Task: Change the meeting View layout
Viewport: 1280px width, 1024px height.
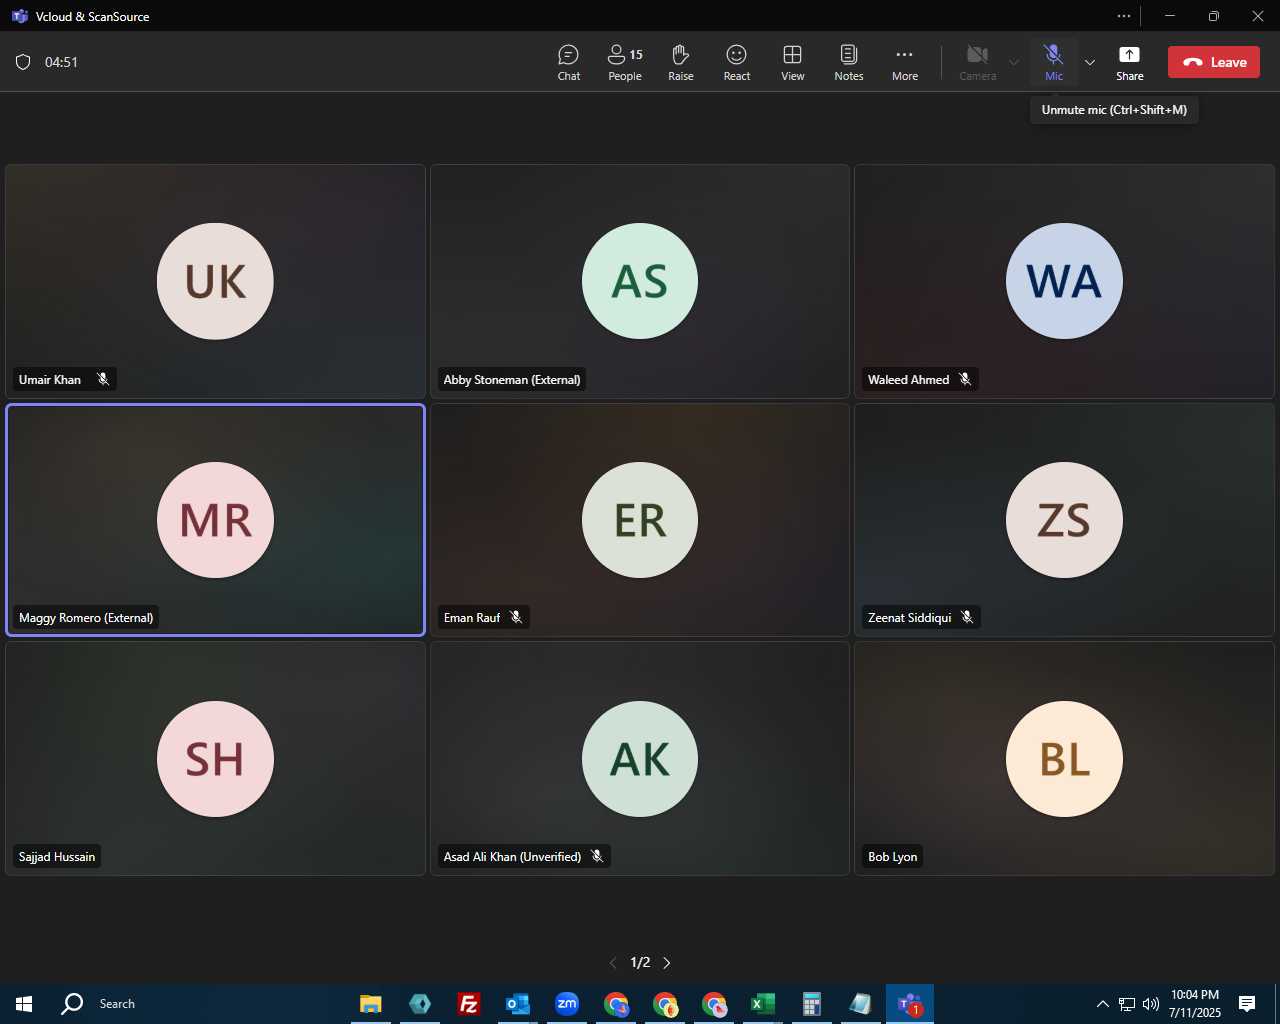Action: [x=793, y=62]
